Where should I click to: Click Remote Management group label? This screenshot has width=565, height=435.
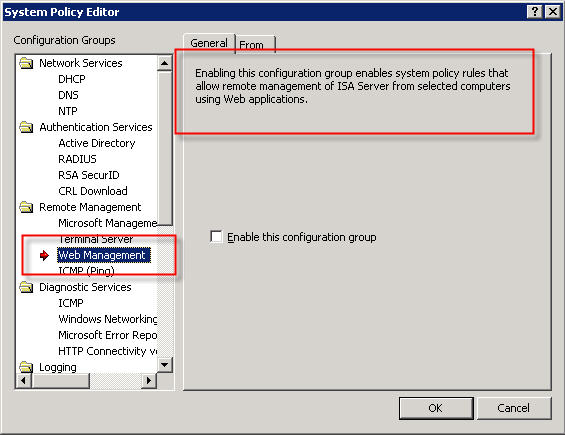90,207
